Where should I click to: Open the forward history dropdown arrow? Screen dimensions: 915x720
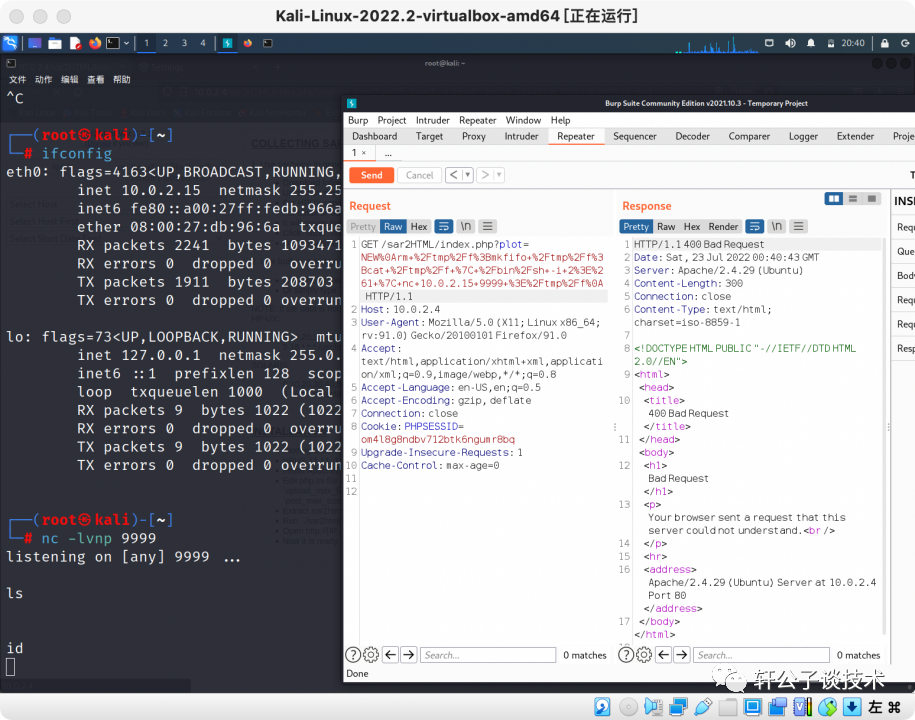click(x=499, y=174)
